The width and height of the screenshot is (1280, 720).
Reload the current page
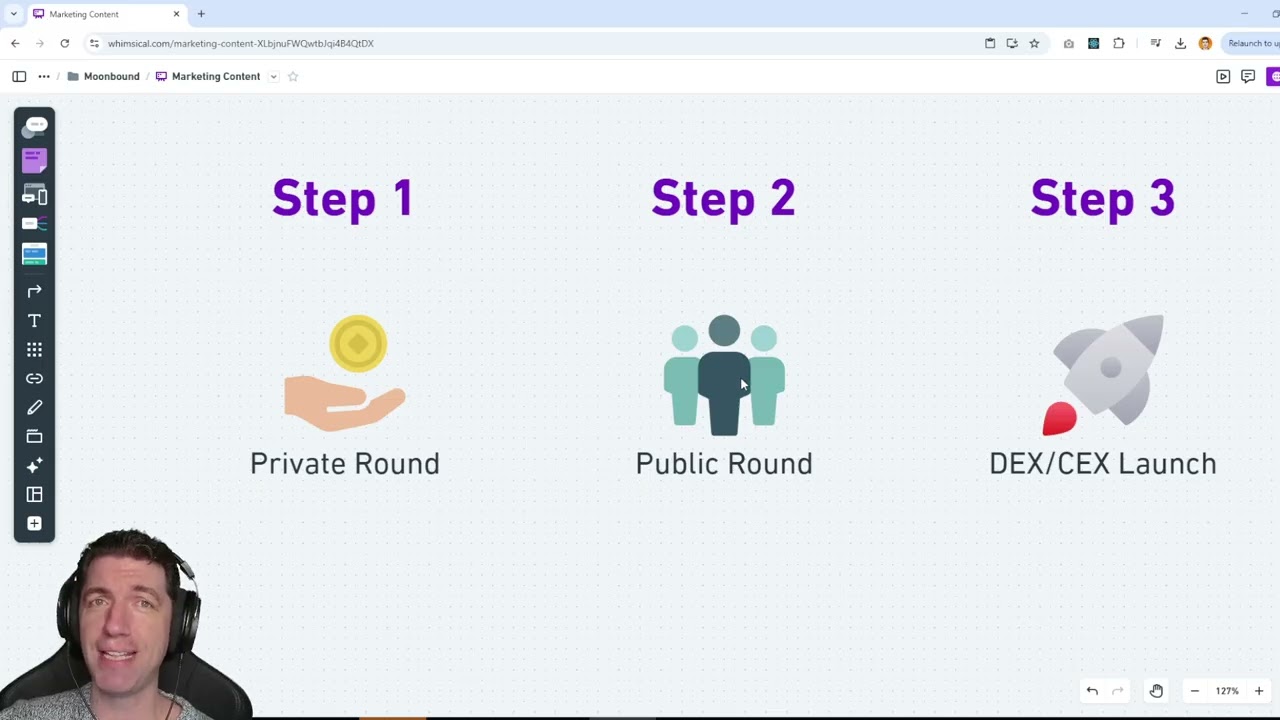coord(65,43)
